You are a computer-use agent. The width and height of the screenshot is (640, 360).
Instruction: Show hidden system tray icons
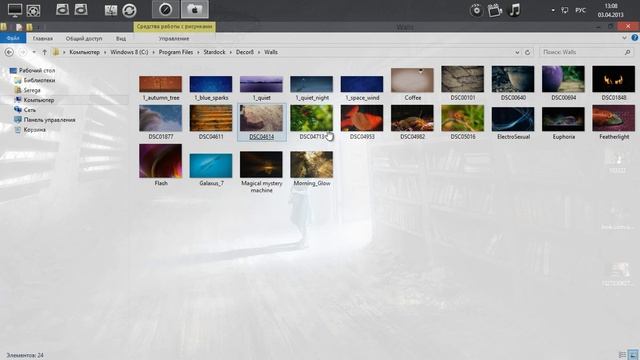tap(553, 10)
